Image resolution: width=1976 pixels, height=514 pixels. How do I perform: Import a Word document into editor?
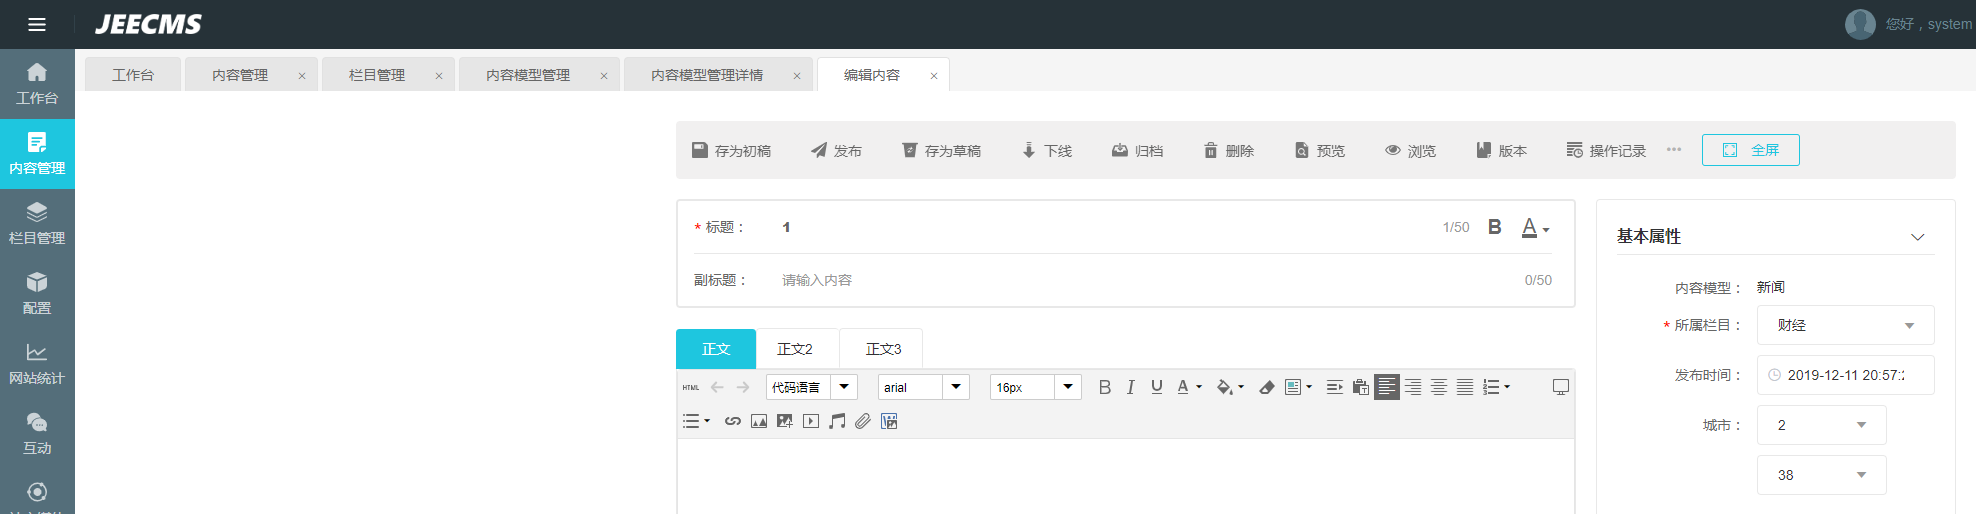(889, 421)
